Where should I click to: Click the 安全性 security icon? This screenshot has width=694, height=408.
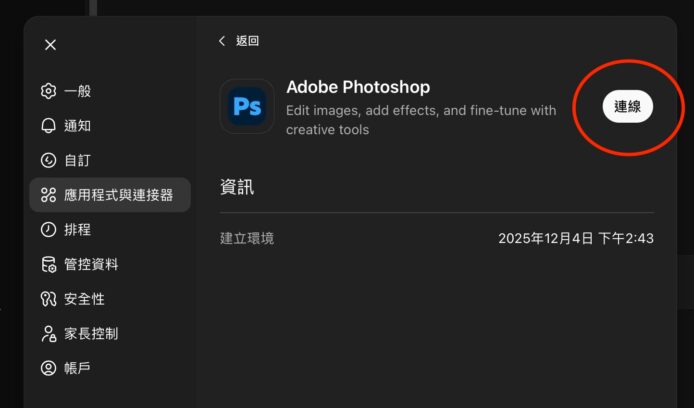(48, 299)
